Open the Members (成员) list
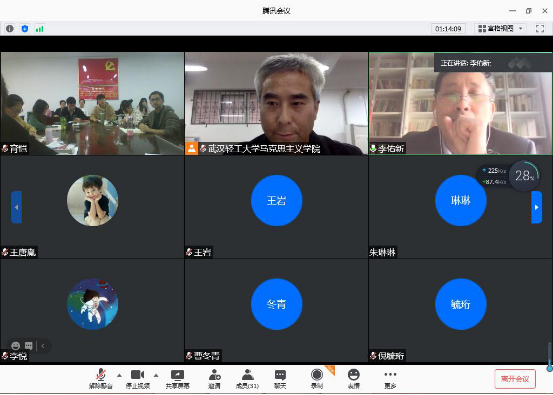 click(247, 378)
